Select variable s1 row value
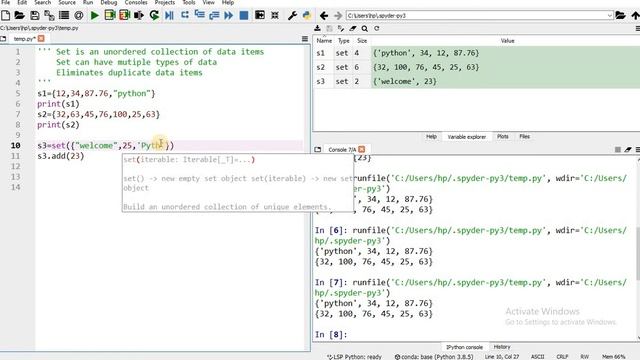 (x=506, y=53)
